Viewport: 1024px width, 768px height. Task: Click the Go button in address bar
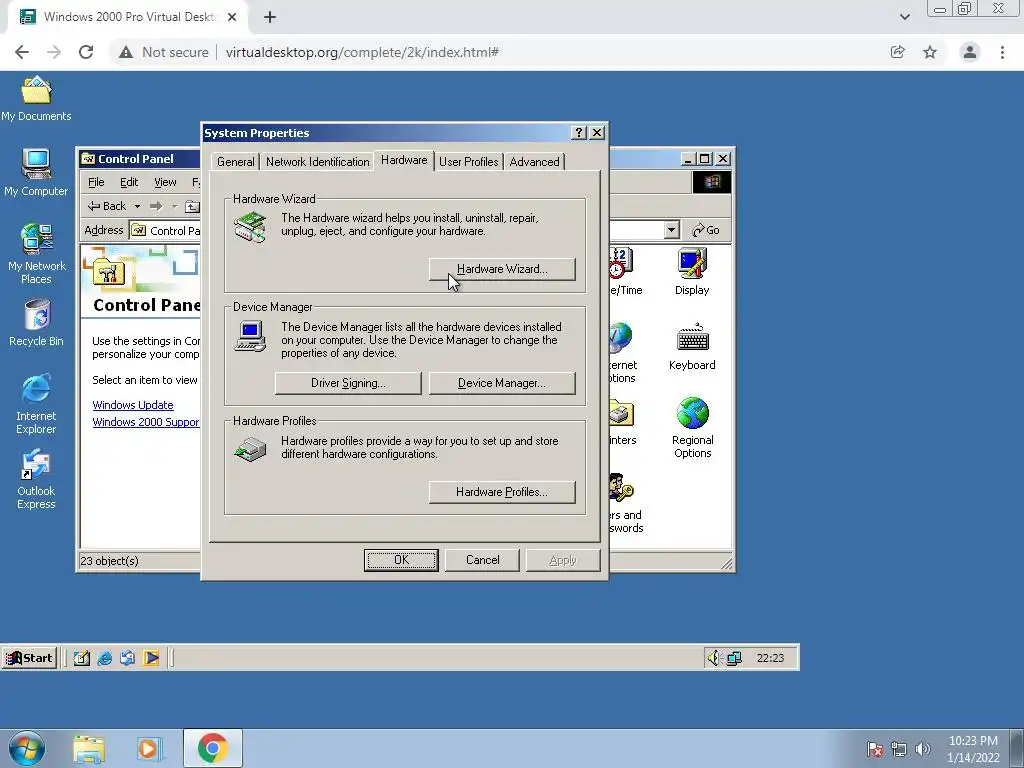pos(706,230)
